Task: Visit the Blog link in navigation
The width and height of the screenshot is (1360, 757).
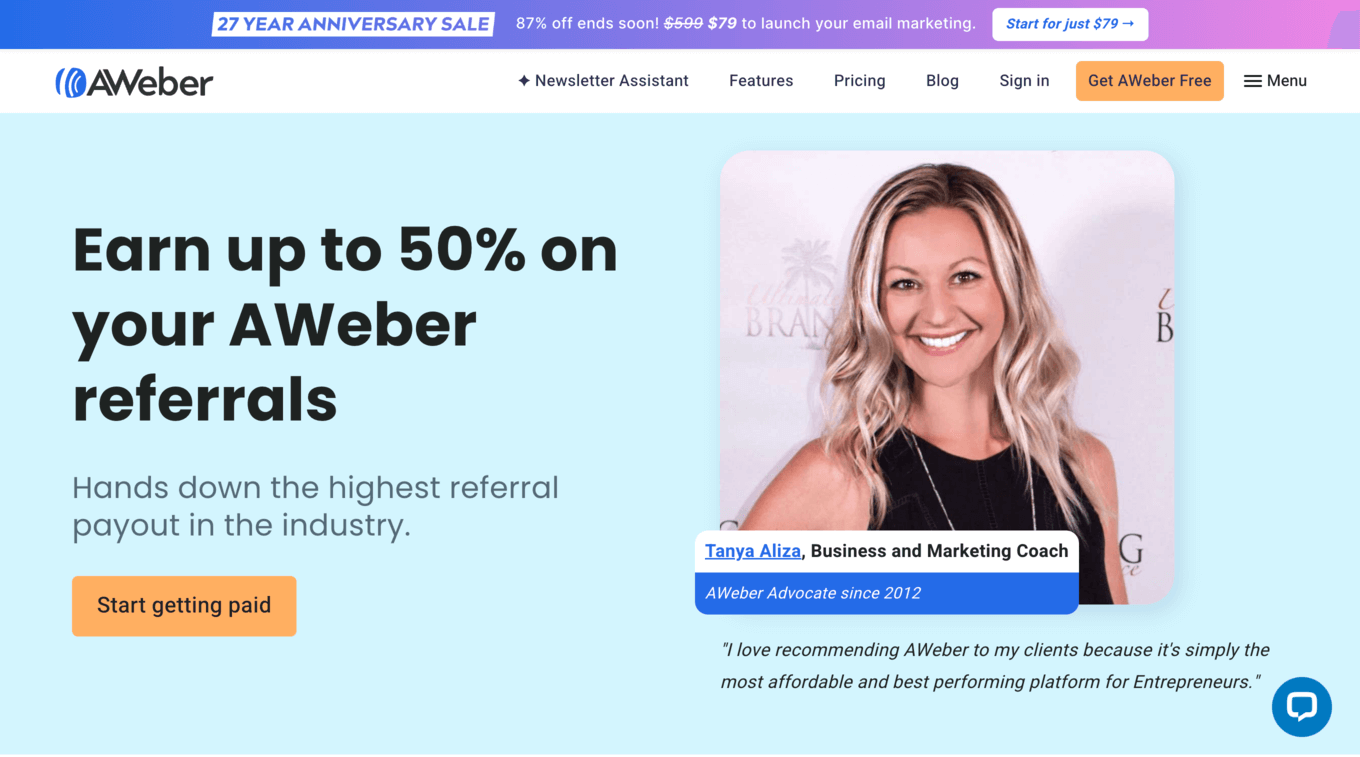Action: coord(942,81)
